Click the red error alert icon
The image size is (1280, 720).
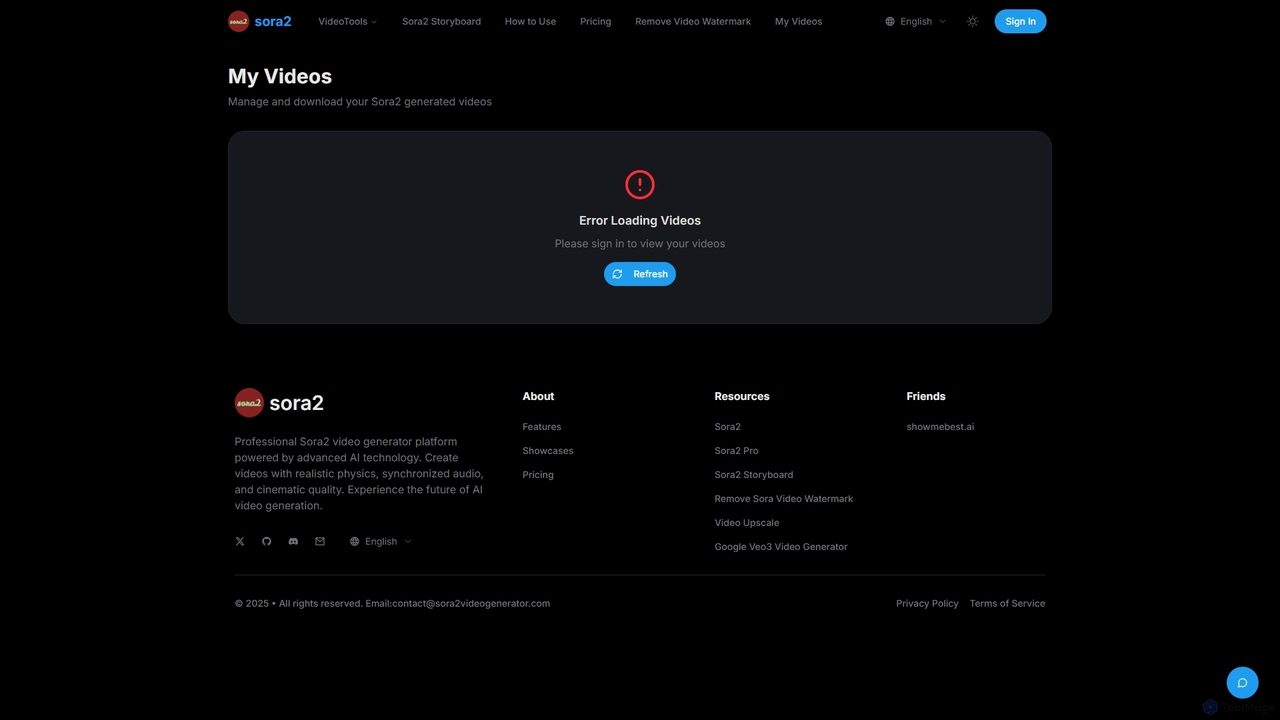[x=640, y=184]
